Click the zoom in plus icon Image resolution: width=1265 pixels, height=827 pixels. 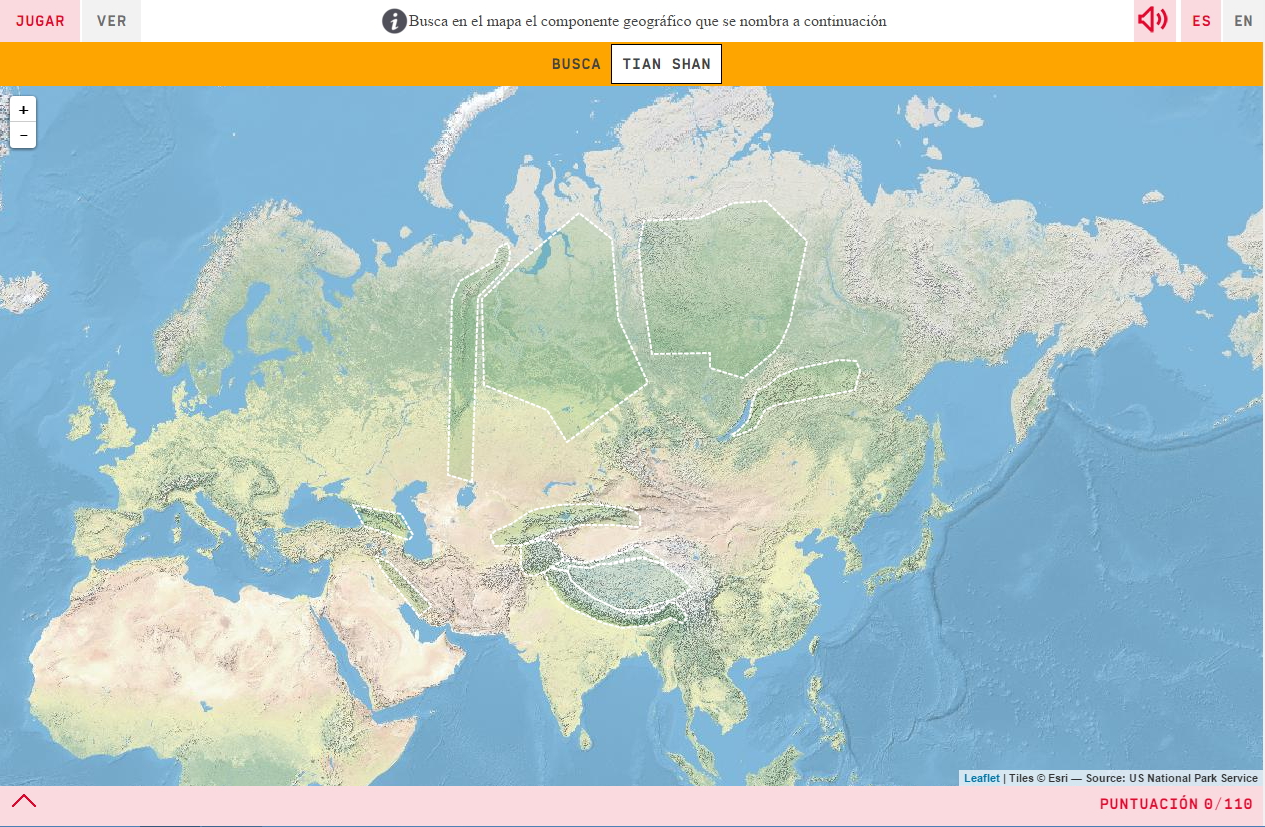coord(22,109)
